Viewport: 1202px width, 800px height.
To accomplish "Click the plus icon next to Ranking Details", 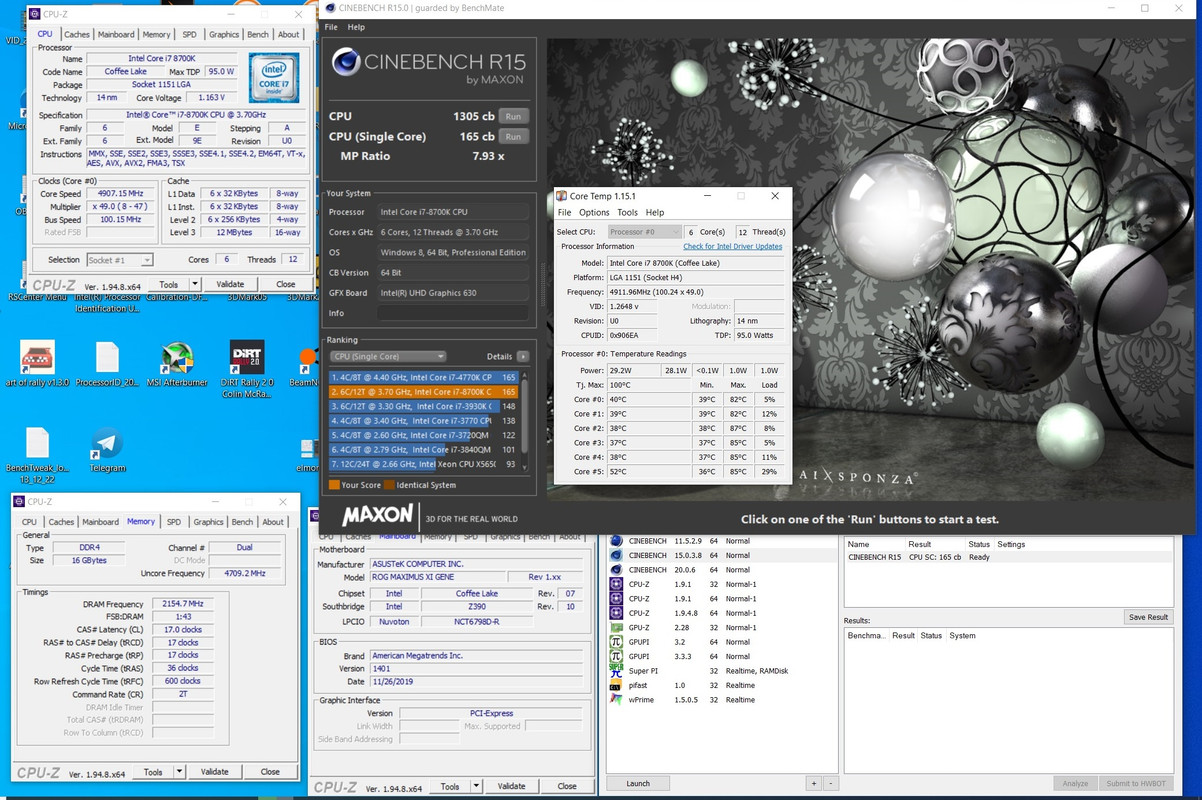I will [523, 356].
